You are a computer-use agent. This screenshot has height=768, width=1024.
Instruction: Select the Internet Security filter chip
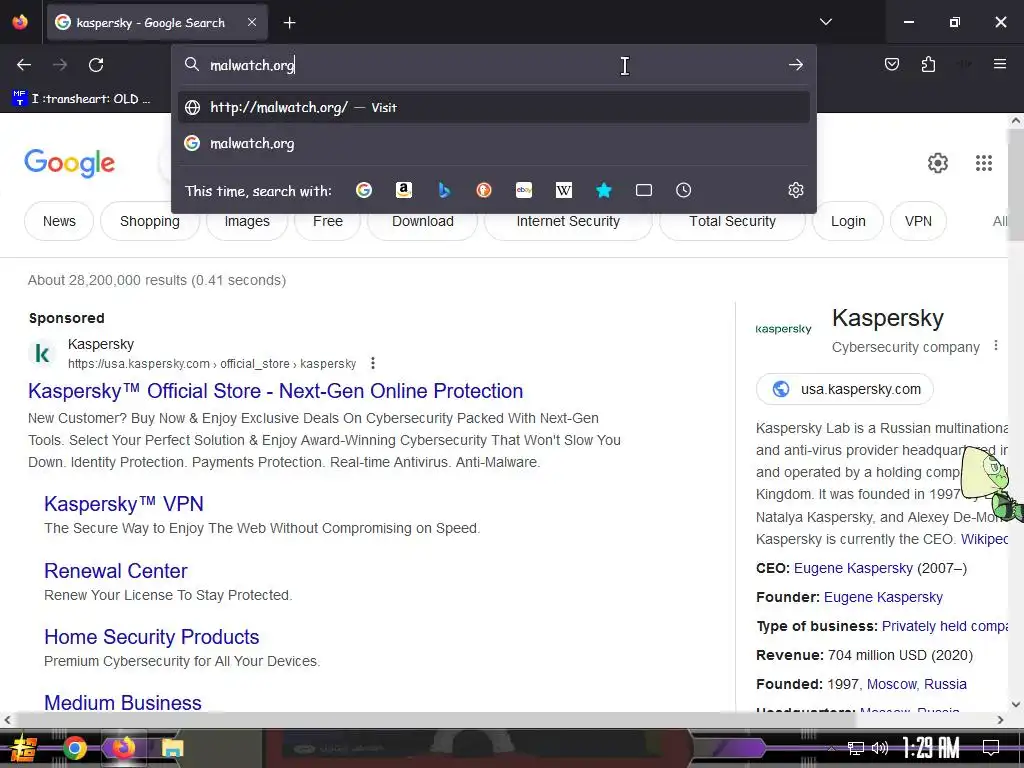[568, 221]
